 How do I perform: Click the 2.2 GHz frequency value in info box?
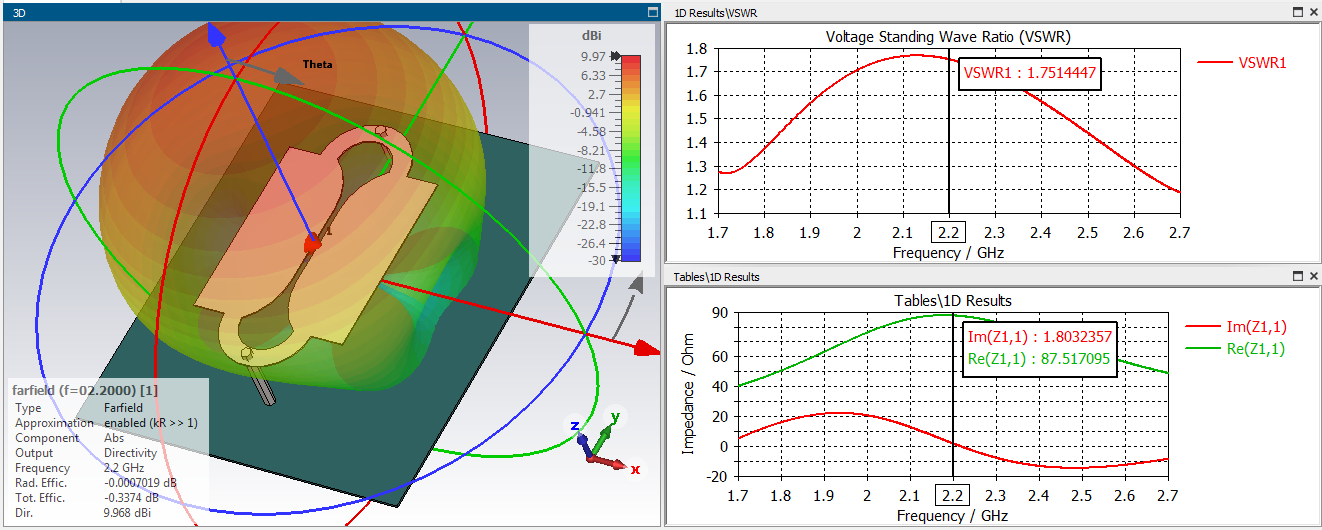[124, 468]
